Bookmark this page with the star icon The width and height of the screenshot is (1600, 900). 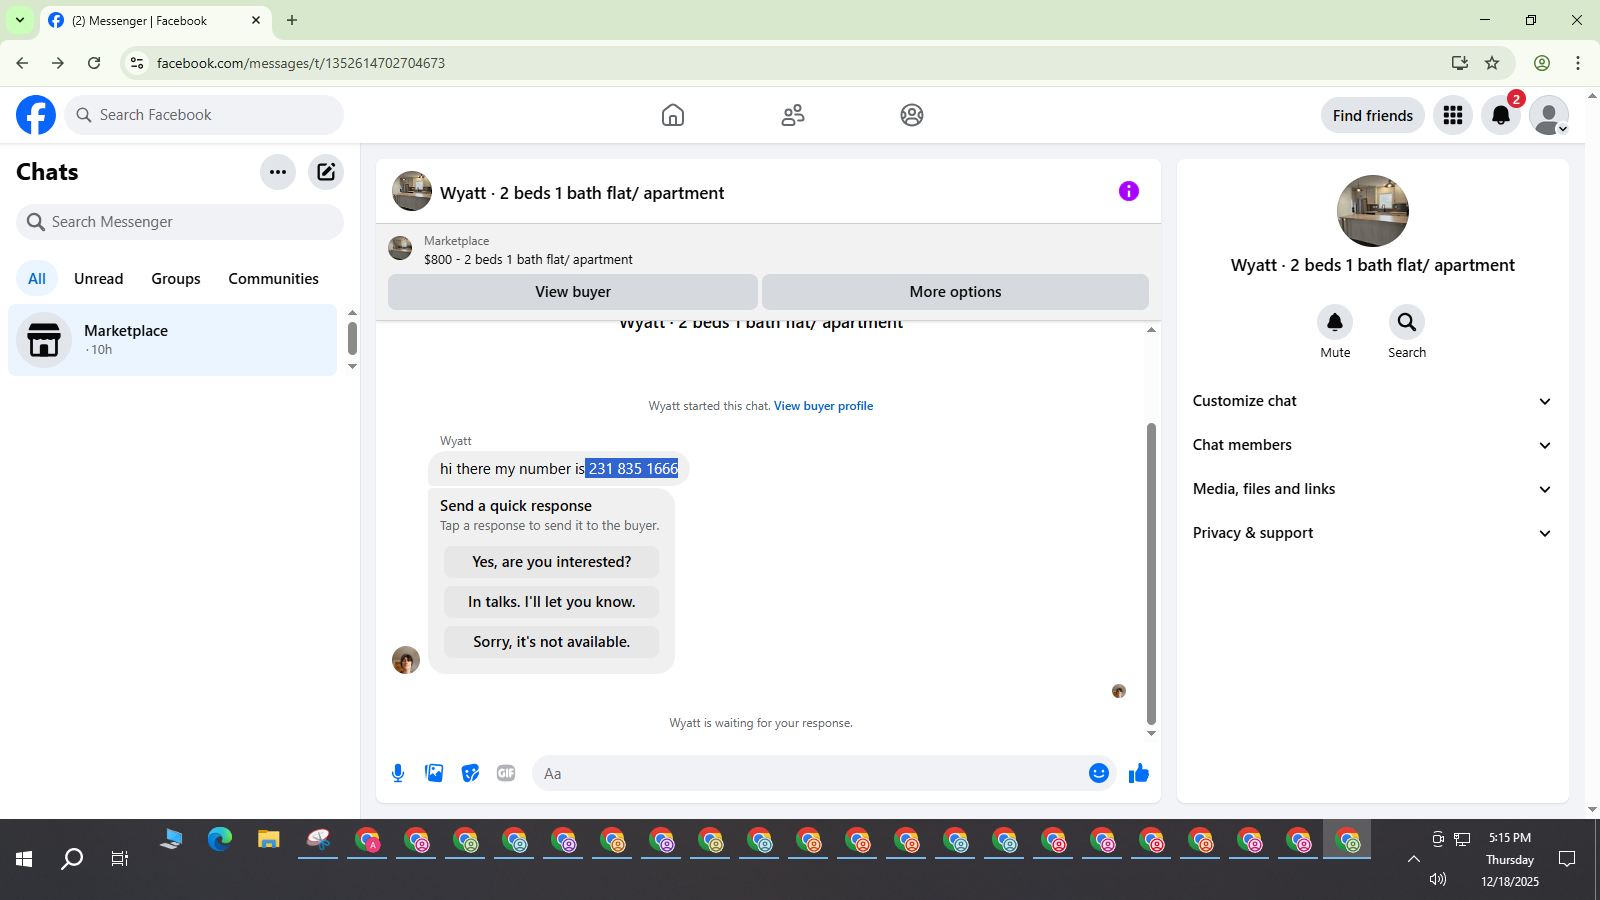coord(1492,63)
